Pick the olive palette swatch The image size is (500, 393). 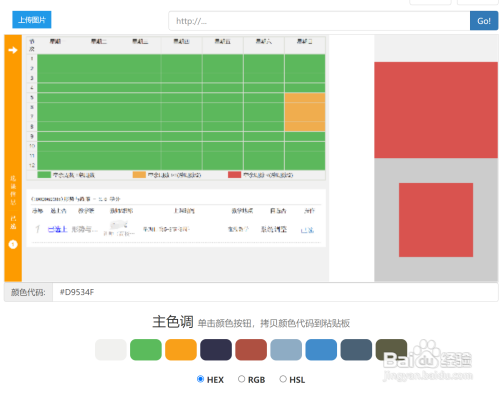(391, 350)
